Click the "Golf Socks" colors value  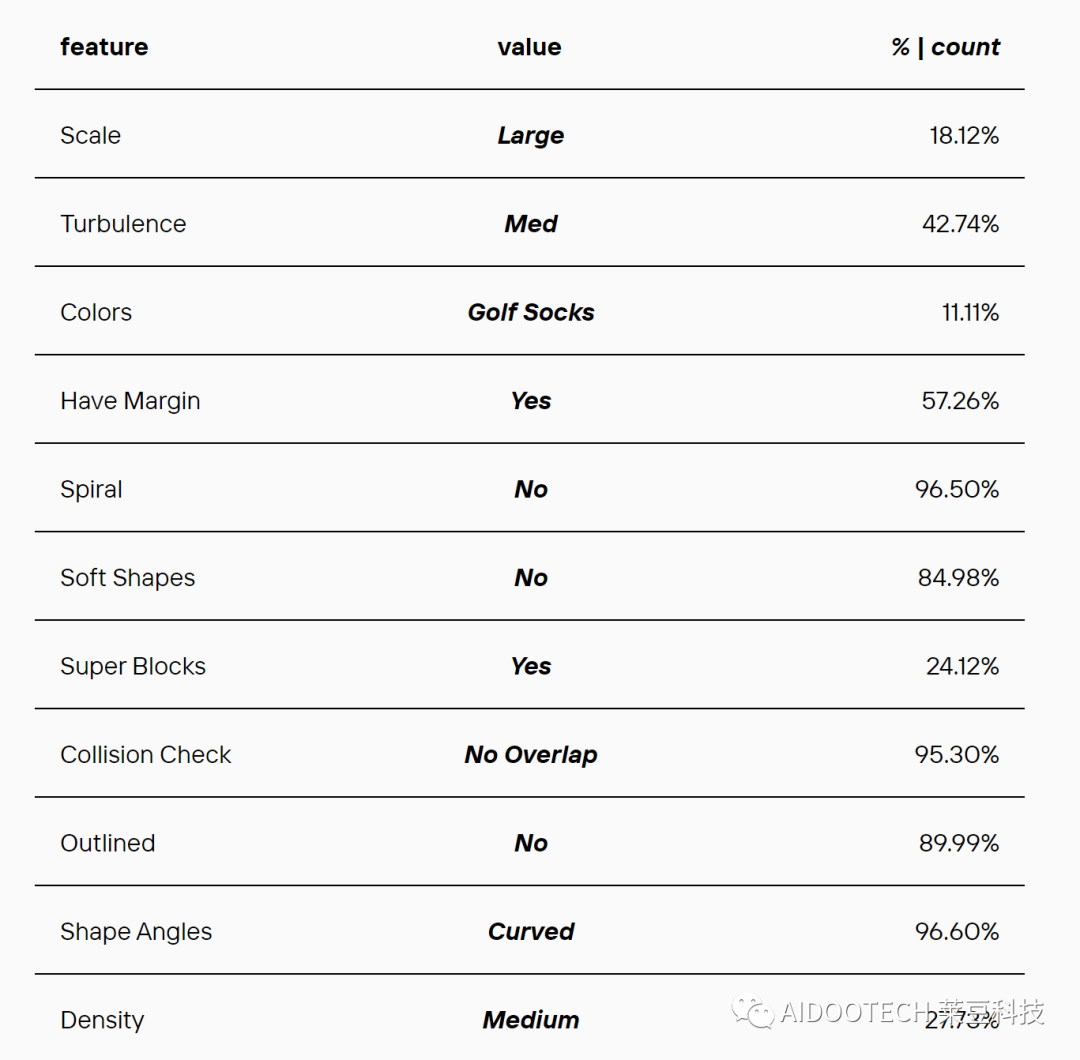530,313
